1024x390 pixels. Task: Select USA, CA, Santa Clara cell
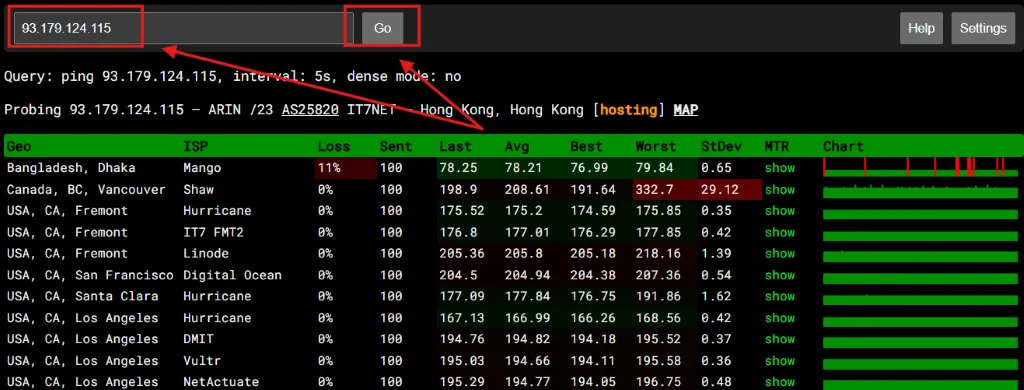coord(82,297)
